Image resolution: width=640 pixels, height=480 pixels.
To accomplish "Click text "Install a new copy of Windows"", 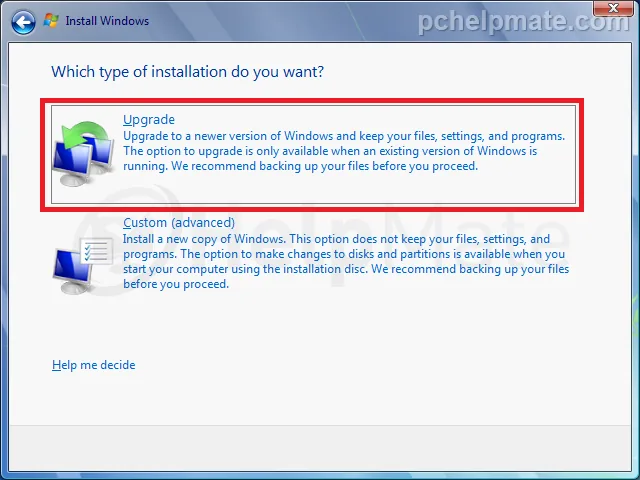I will pyautogui.click(x=203, y=239).
